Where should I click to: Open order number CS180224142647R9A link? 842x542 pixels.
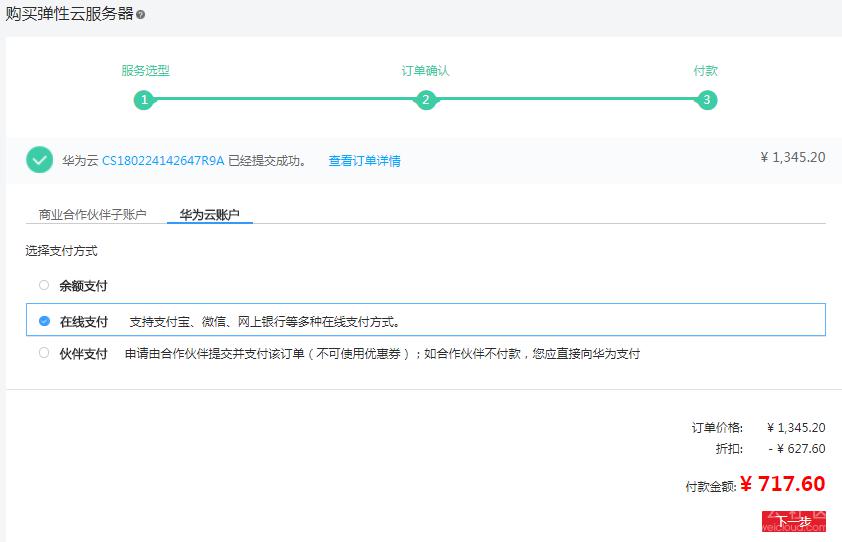[x=163, y=161]
